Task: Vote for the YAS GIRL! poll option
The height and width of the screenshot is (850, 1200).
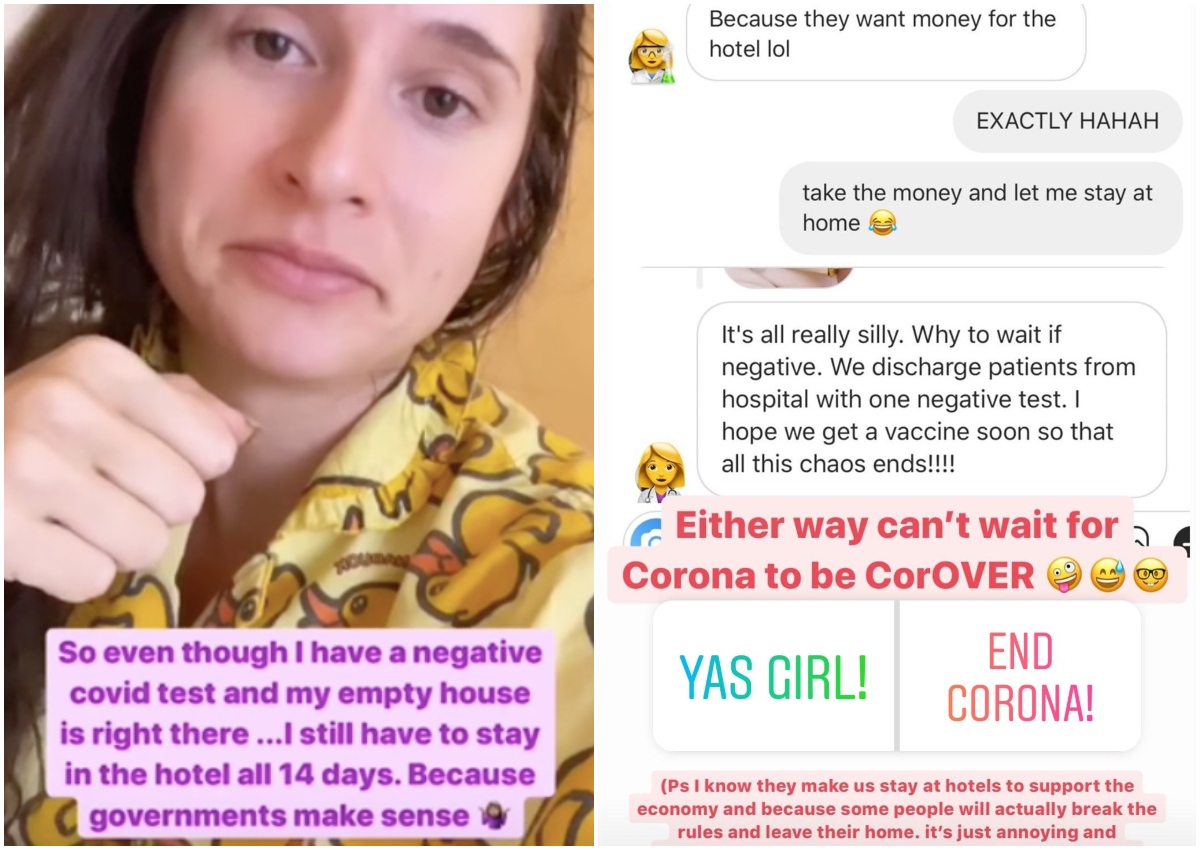Action: (773, 676)
